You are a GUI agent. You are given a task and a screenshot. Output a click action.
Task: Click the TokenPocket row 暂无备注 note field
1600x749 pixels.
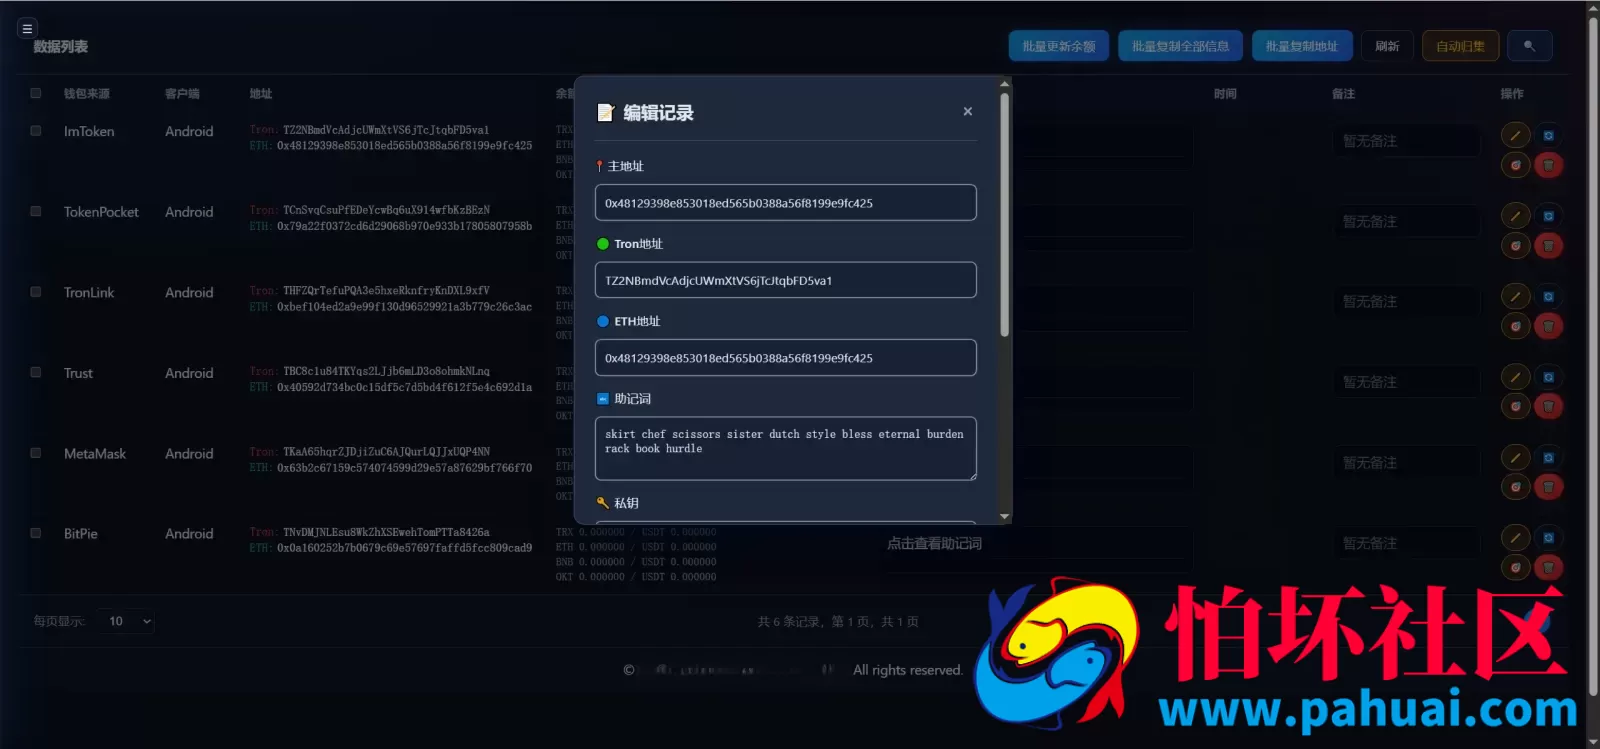pos(1405,221)
